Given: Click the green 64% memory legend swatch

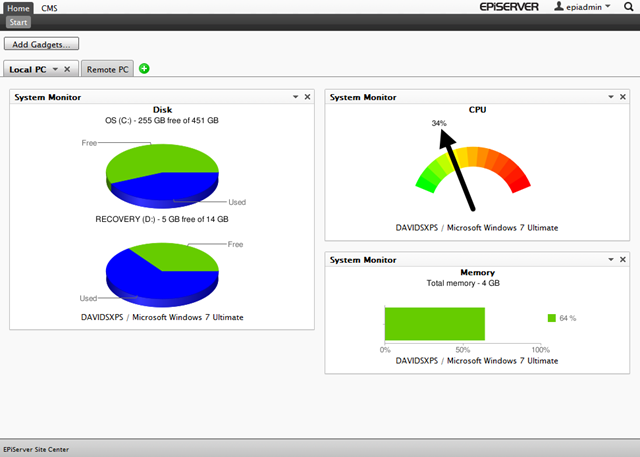Looking at the screenshot, I should [551, 318].
